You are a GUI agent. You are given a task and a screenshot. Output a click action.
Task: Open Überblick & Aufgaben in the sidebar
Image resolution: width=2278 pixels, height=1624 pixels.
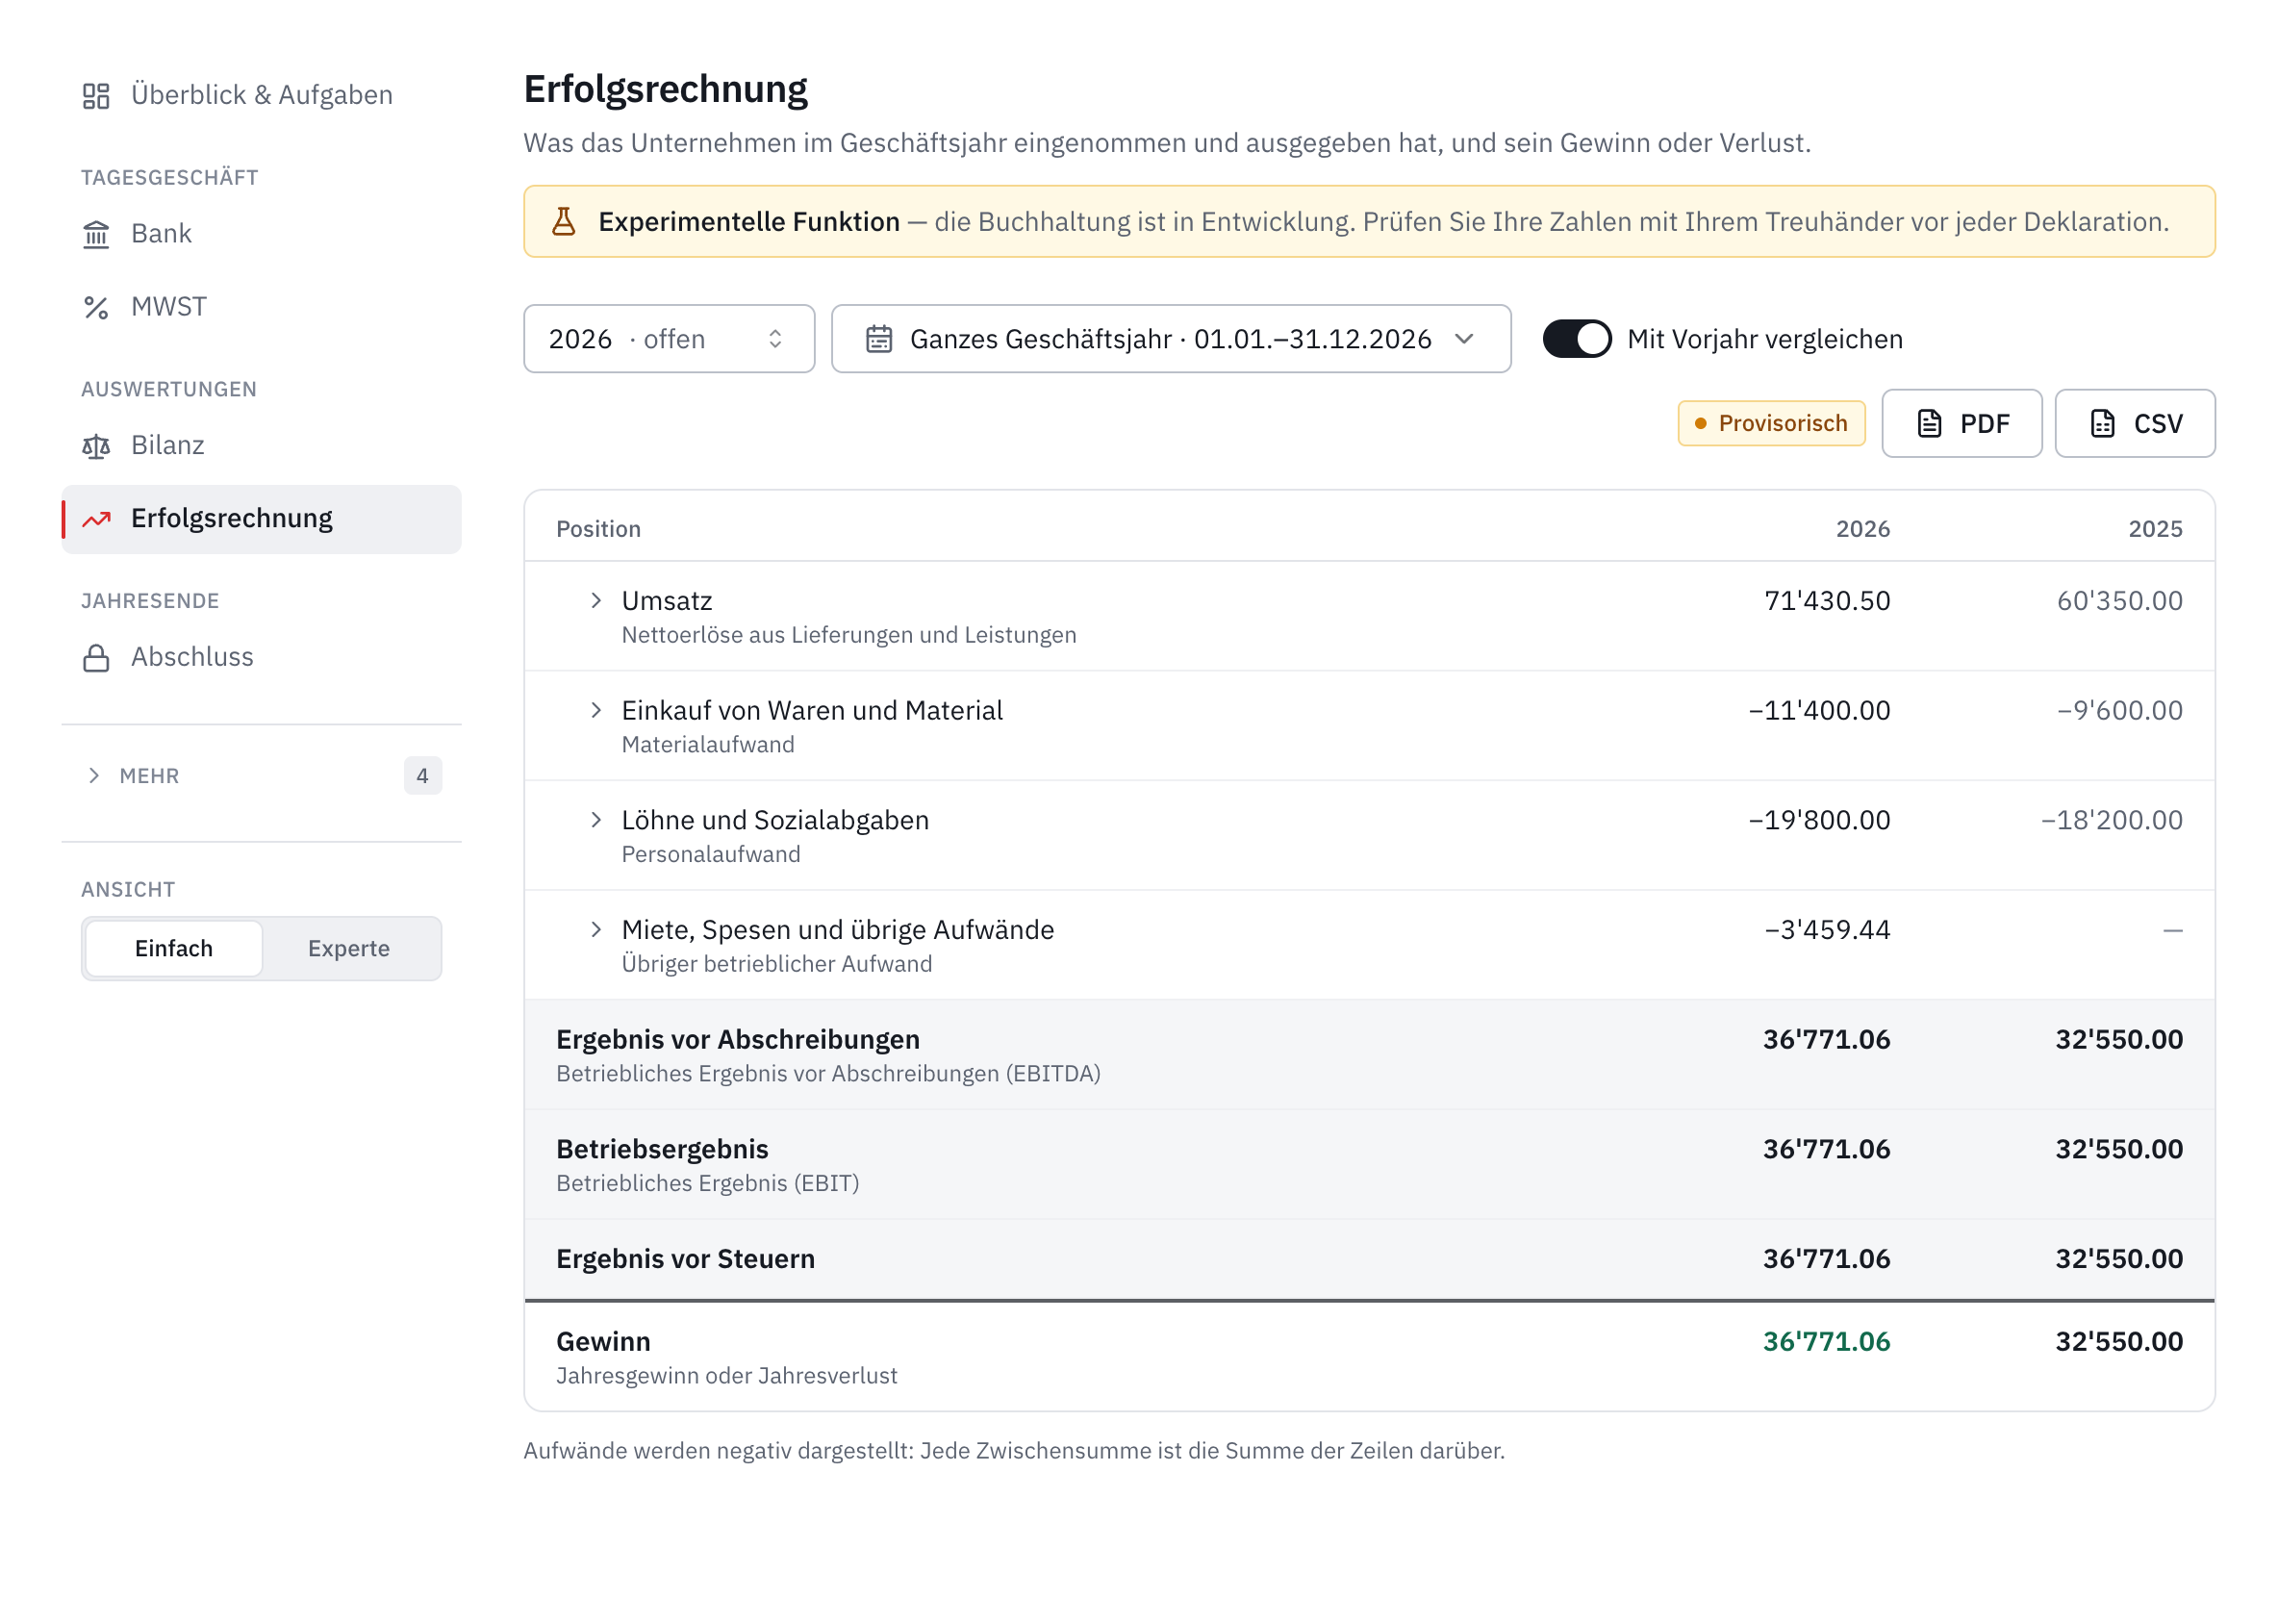[261, 95]
